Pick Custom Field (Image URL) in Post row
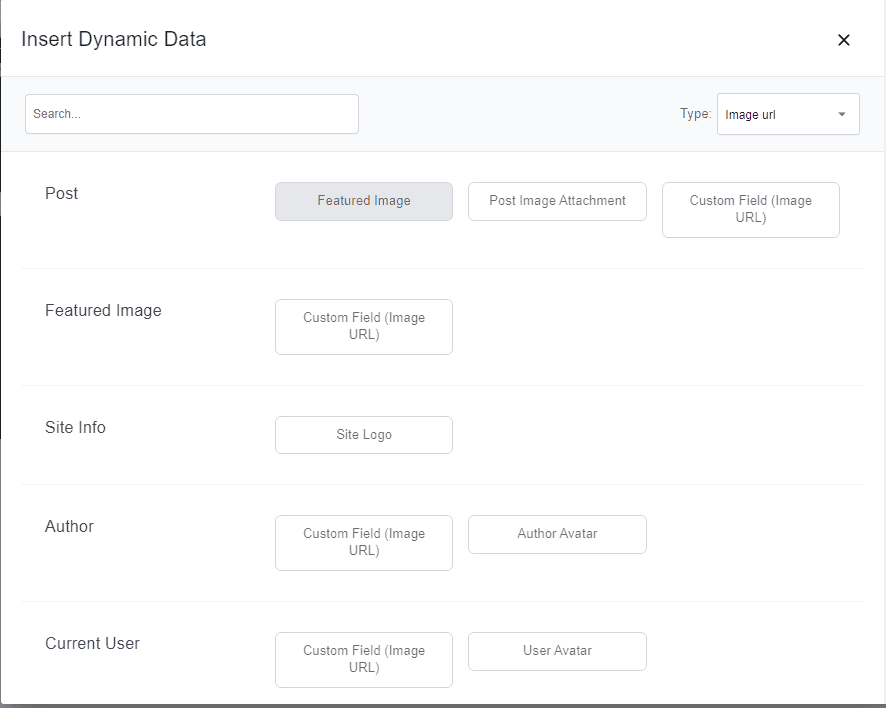The image size is (886, 708). coord(751,210)
